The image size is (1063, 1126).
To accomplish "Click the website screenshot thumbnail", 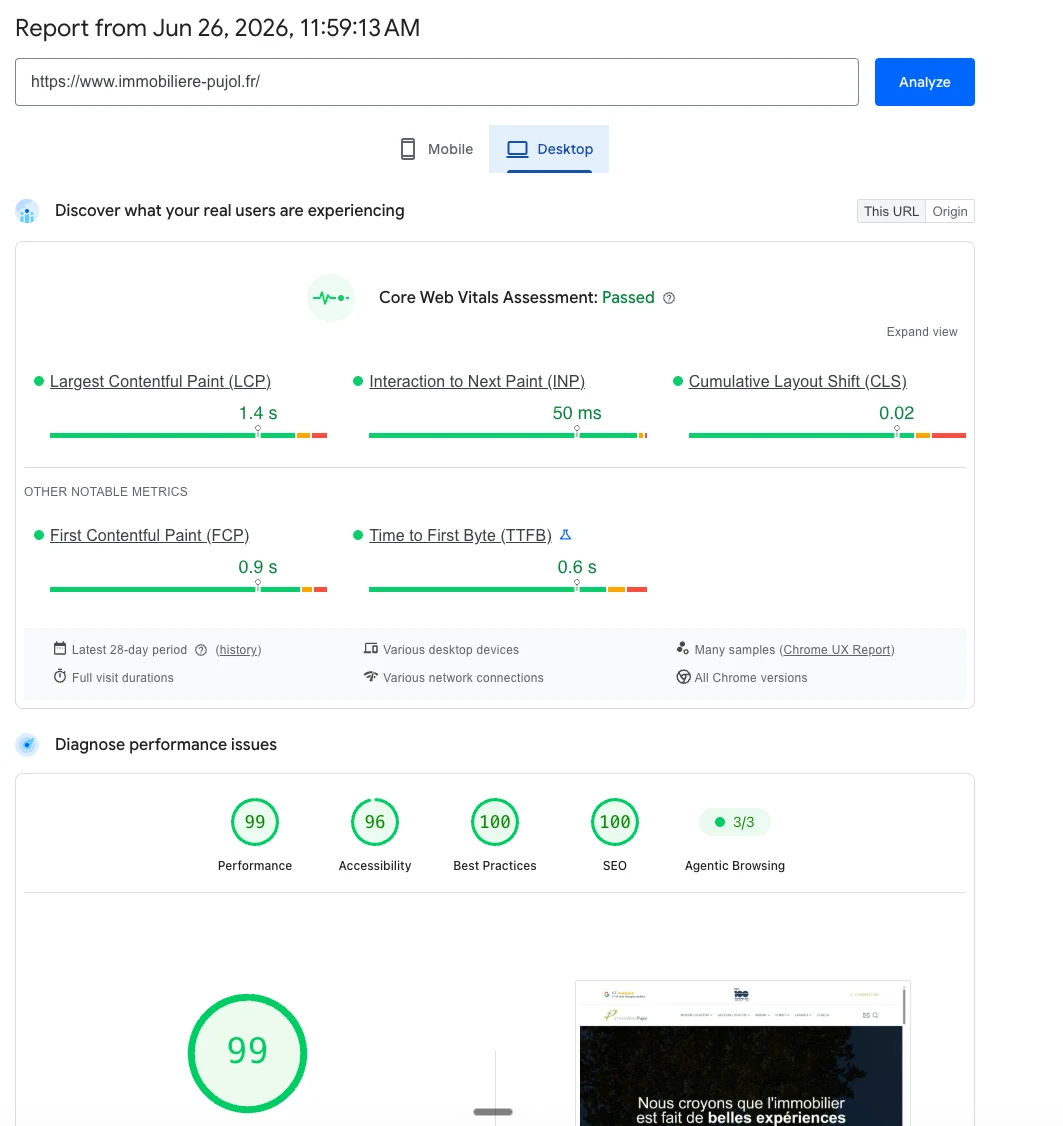I will [742, 1053].
